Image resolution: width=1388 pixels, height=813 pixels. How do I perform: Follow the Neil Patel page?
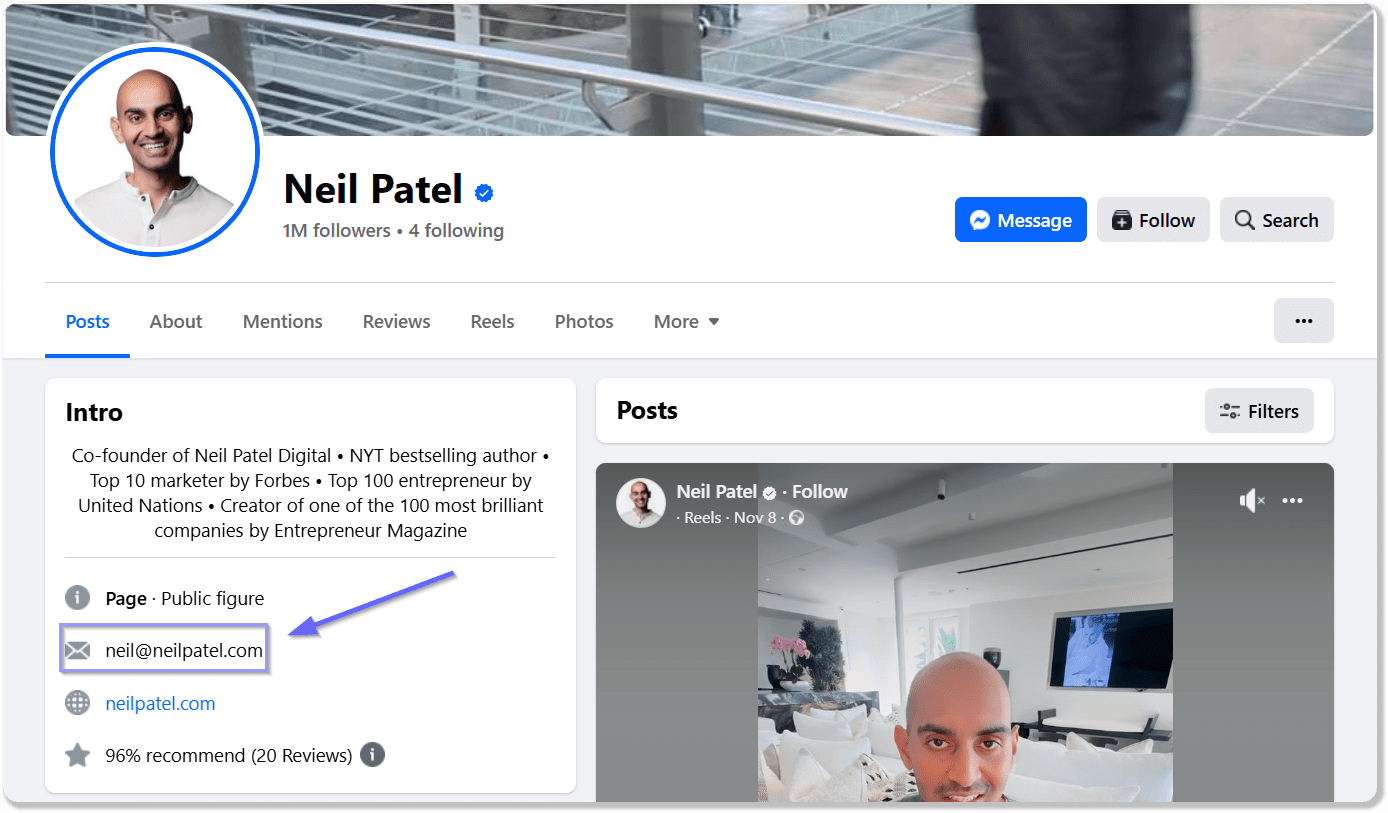coord(1153,220)
